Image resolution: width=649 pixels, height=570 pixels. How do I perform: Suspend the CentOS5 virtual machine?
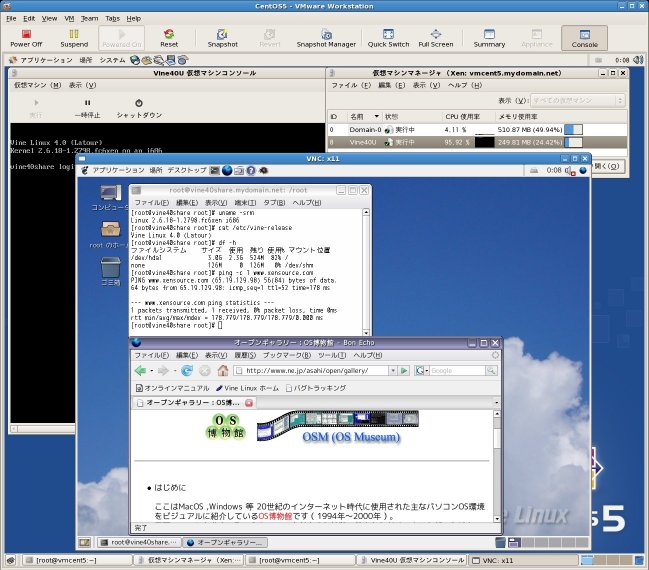pyautogui.click(x=74, y=38)
